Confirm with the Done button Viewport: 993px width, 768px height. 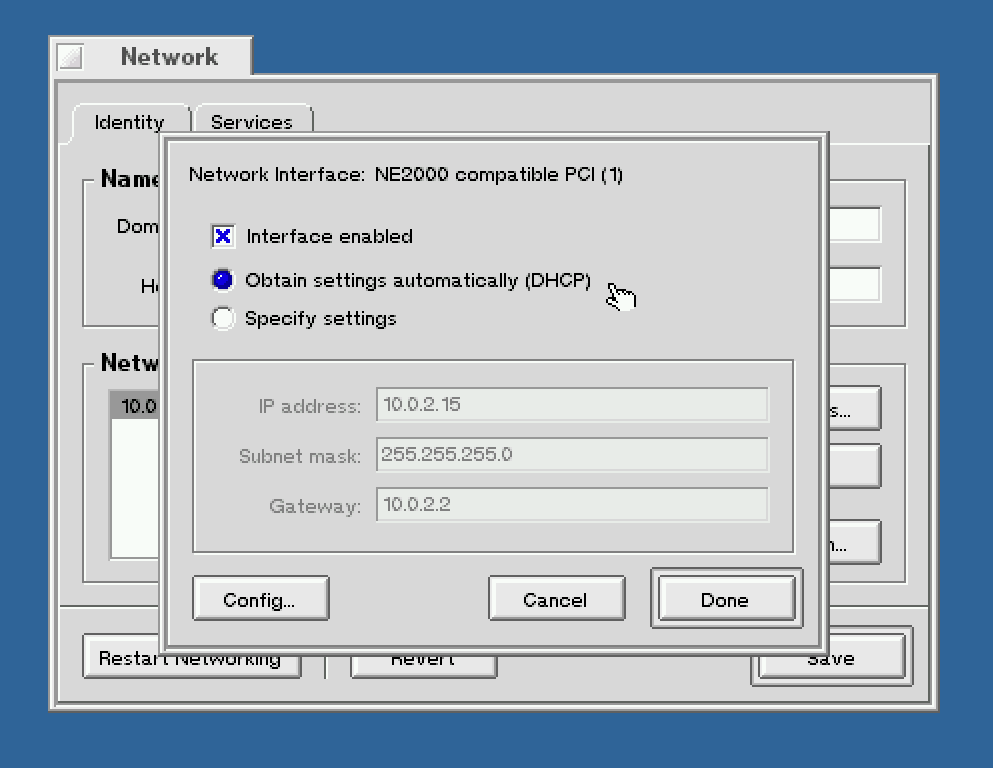coord(725,600)
